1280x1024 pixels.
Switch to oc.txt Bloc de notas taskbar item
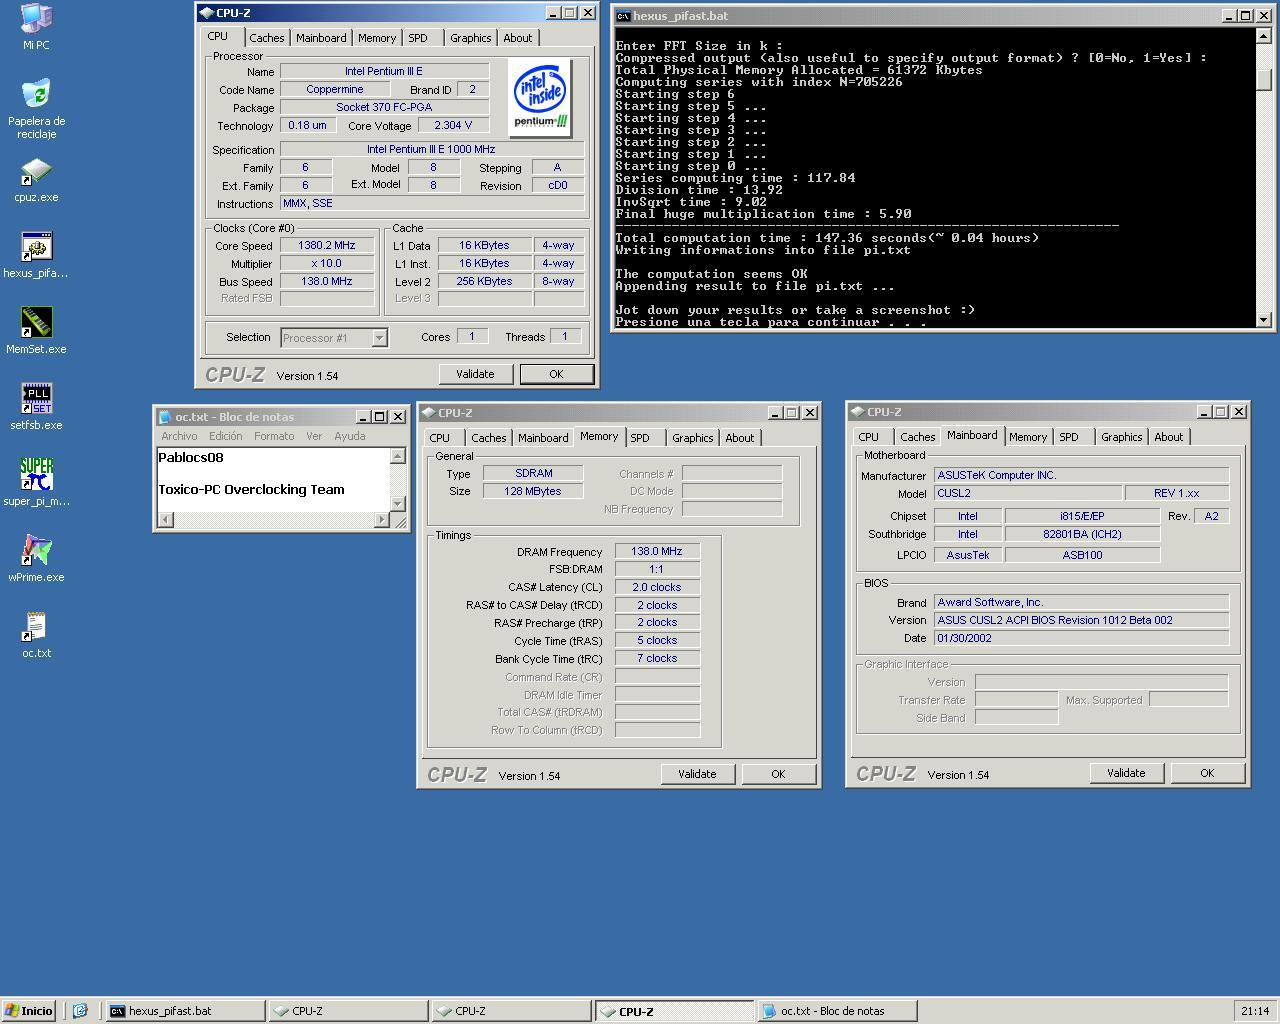[836, 1011]
